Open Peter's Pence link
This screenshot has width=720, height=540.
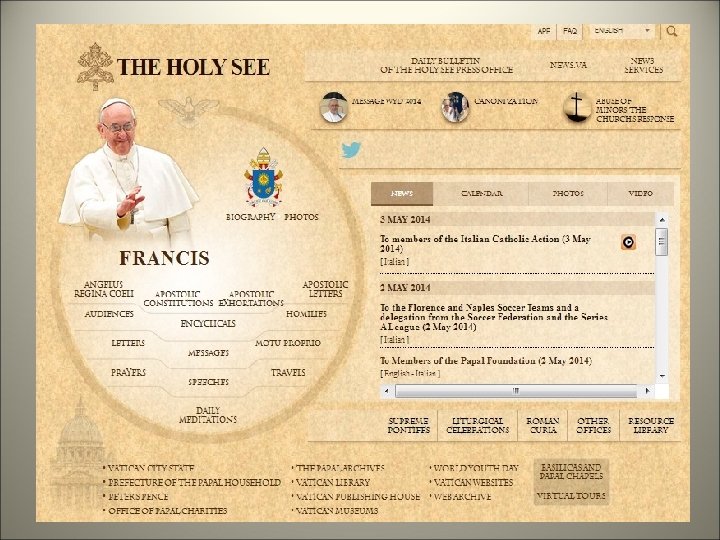tap(138, 497)
